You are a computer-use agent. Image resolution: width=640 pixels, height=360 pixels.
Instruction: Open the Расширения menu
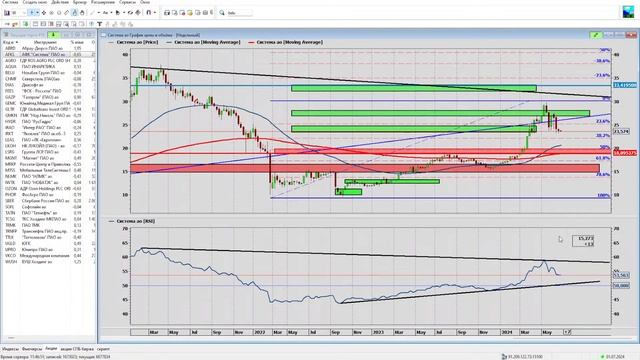pyautogui.click(x=103, y=2)
